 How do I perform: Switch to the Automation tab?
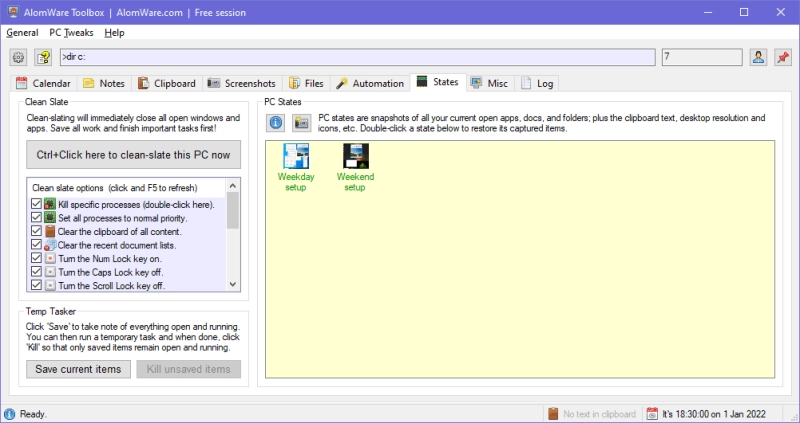click(x=370, y=83)
